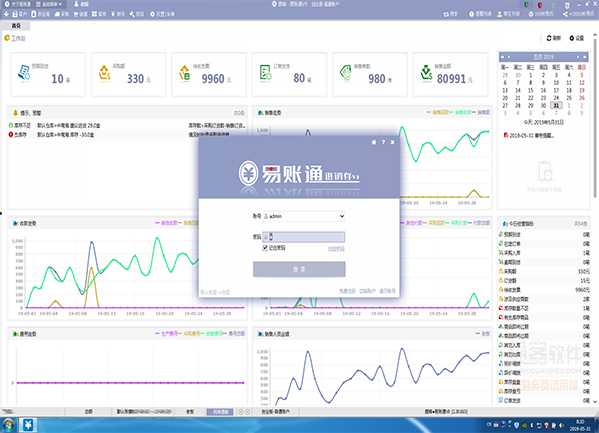Toggle the remember password checkbox

[265, 248]
